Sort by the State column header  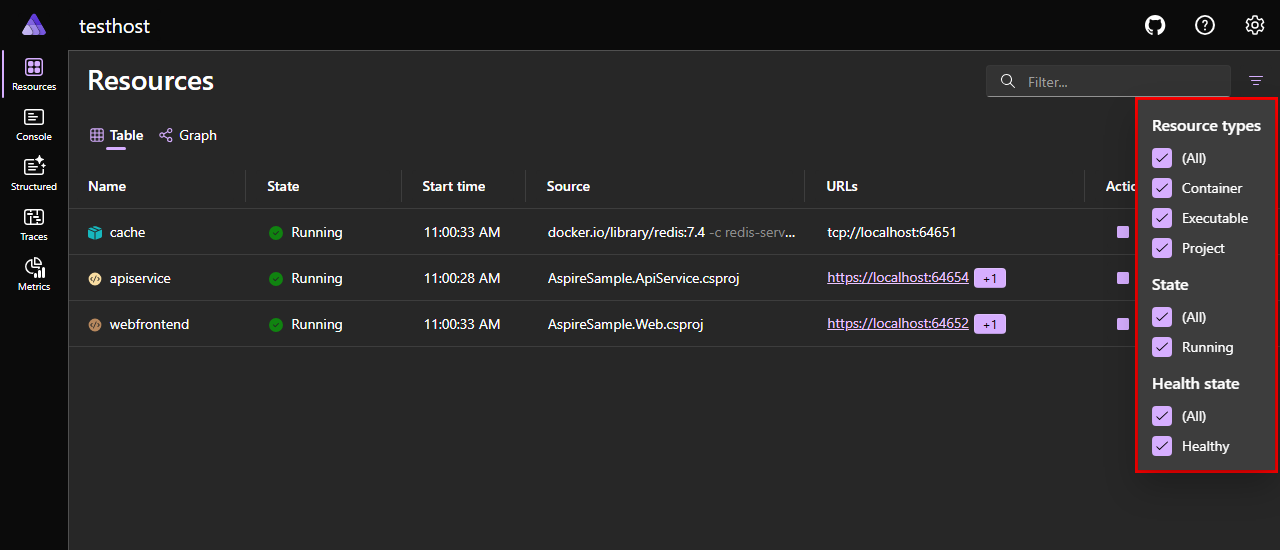(x=283, y=186)
